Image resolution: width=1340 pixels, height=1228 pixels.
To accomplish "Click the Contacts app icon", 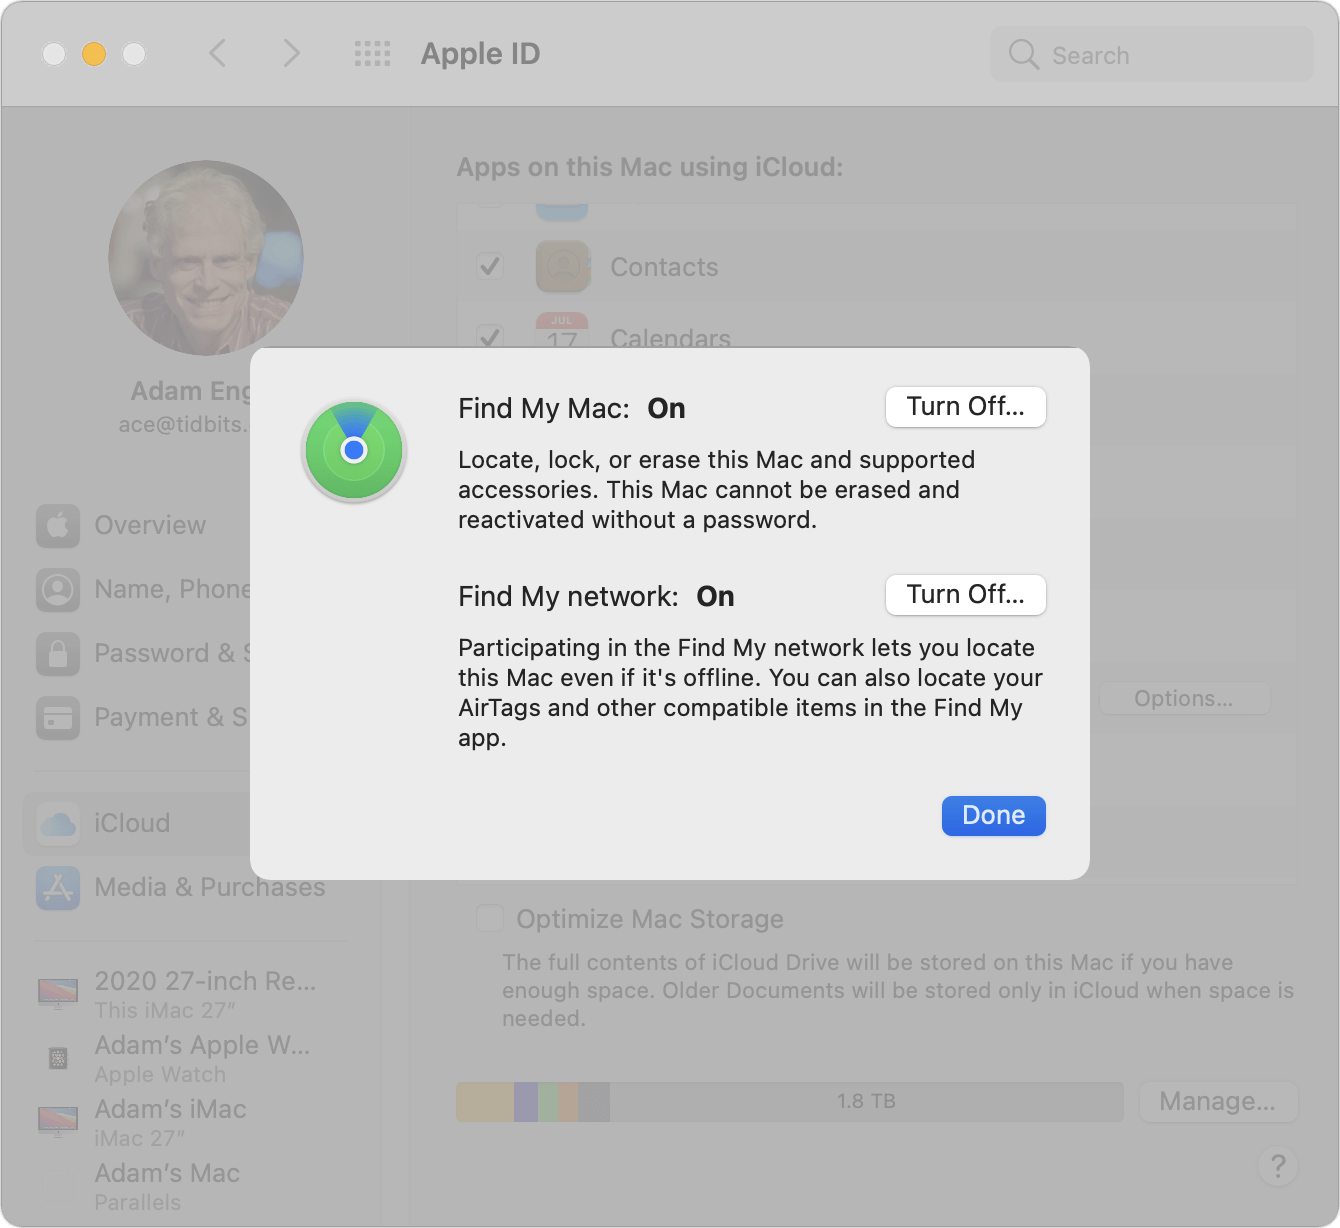I will point(562,266).
